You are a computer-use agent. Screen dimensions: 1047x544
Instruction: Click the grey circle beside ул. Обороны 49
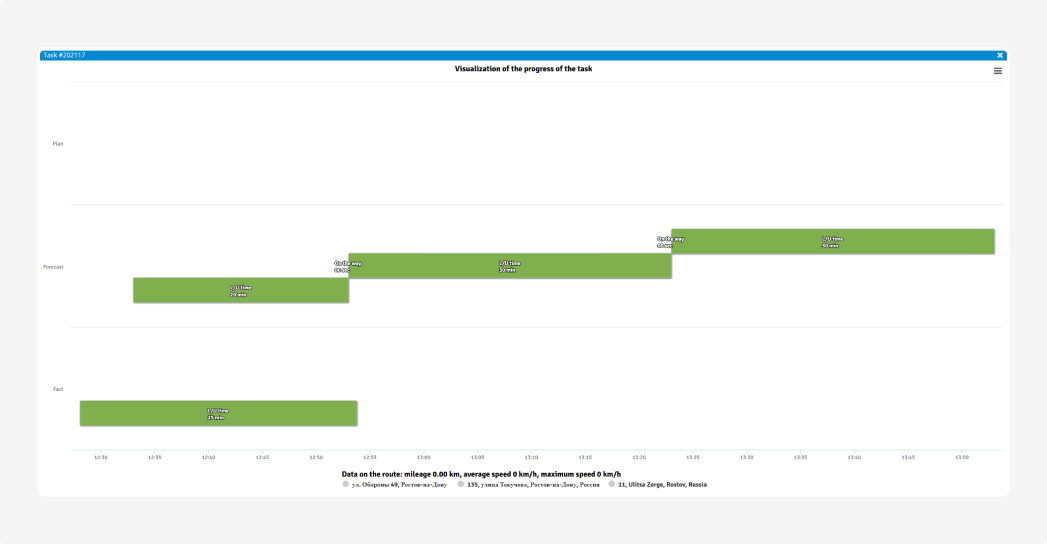coord(346,484)
